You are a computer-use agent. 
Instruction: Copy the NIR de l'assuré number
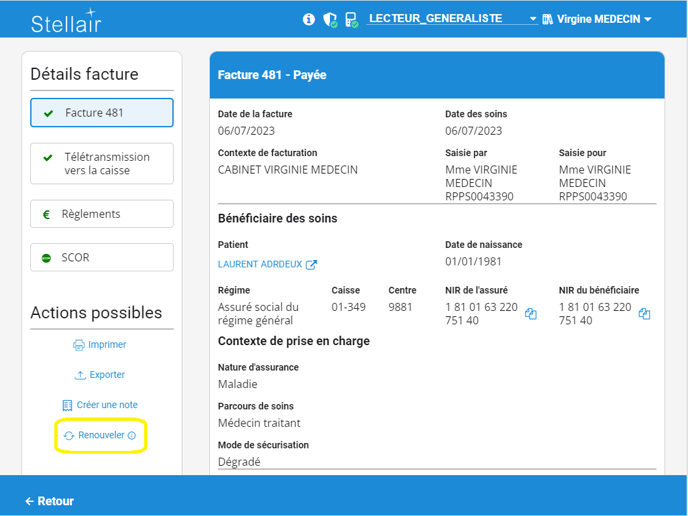(x=530, y=314)
